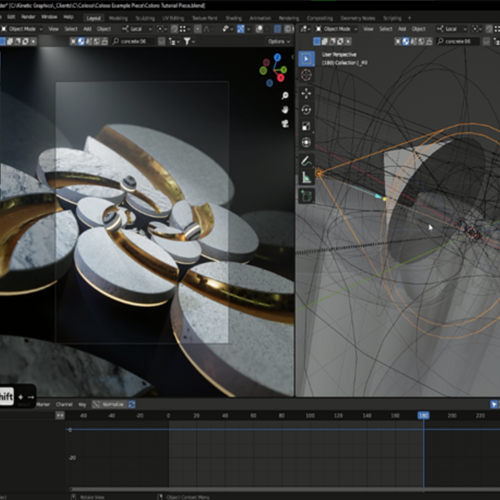Select the Annotate pencil tool
The image size is (500, 500).
point(306,161)
